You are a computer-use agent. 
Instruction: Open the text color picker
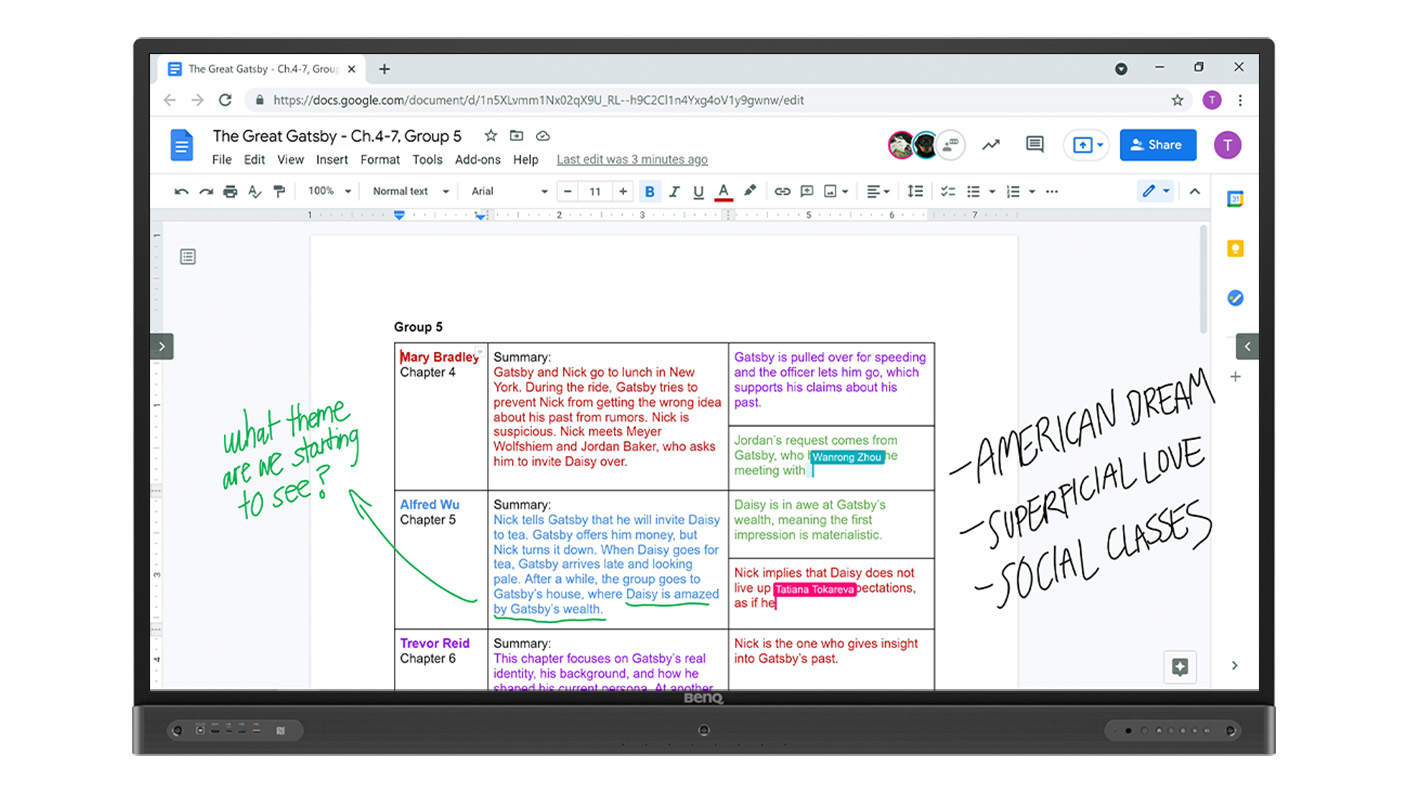[x=723, y=191]
